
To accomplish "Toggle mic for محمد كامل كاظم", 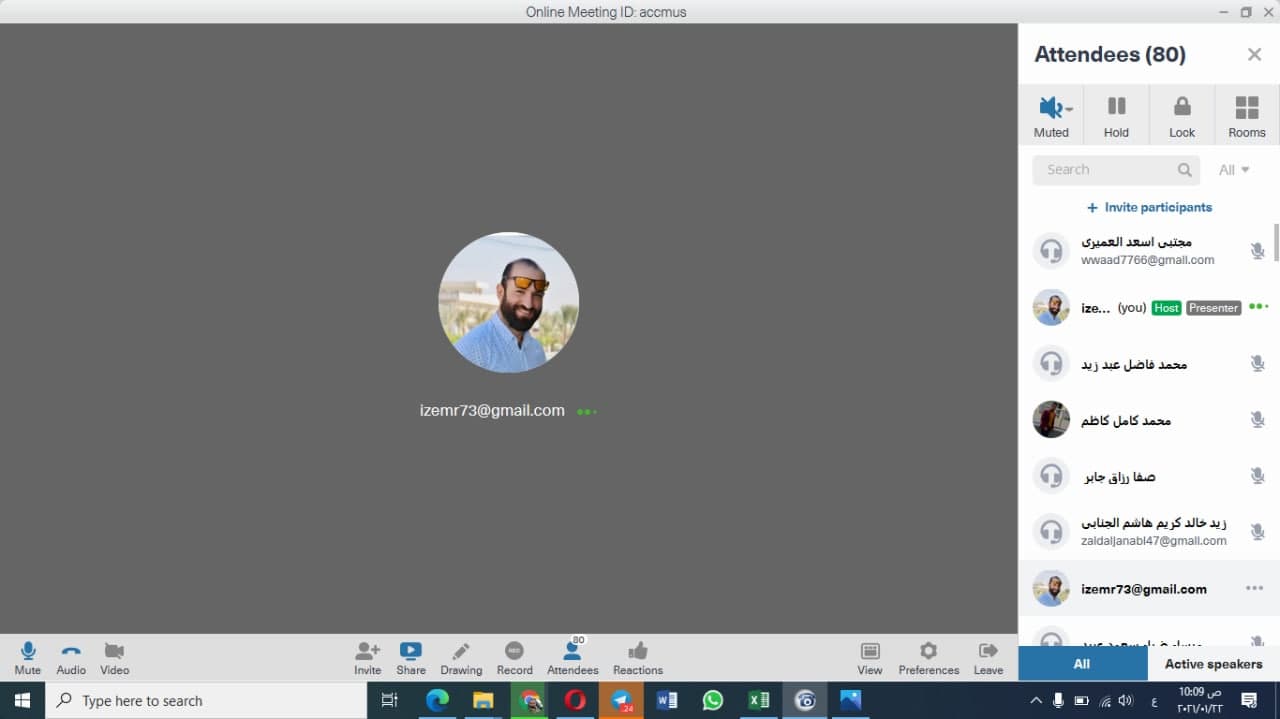I will (1257, 419).
